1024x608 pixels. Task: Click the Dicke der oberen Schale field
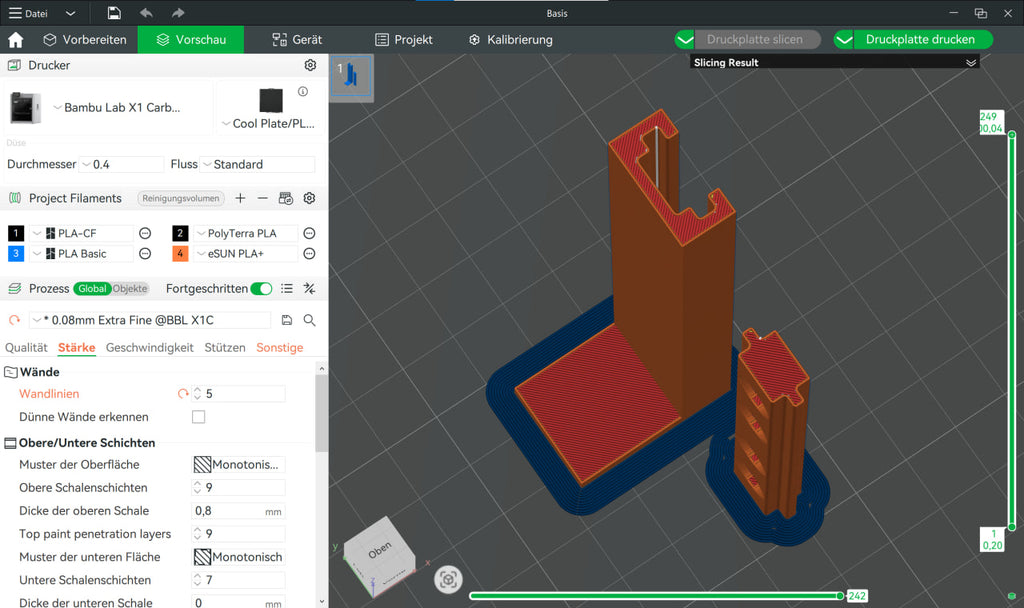tap(238, 511)
